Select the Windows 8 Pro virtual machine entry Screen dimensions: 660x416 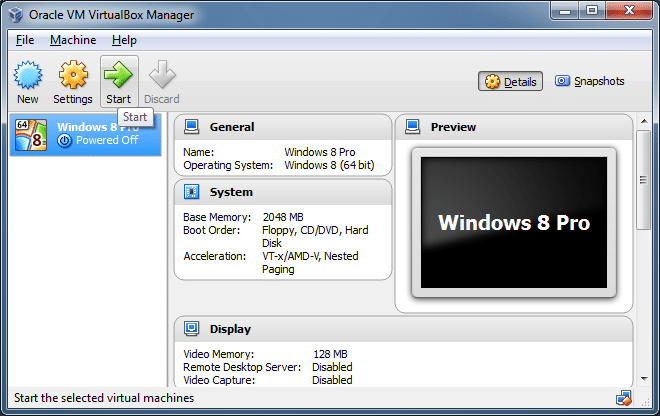coord(85,135)
